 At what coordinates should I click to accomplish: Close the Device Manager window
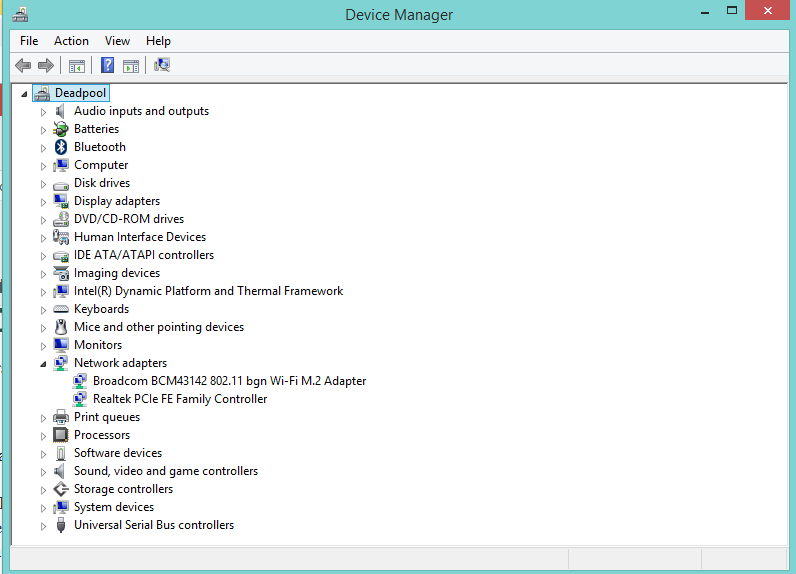click(768, 10)
